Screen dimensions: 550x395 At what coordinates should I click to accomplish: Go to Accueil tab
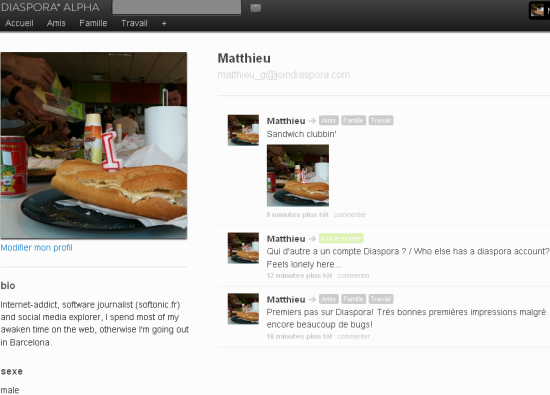[19, 23]
